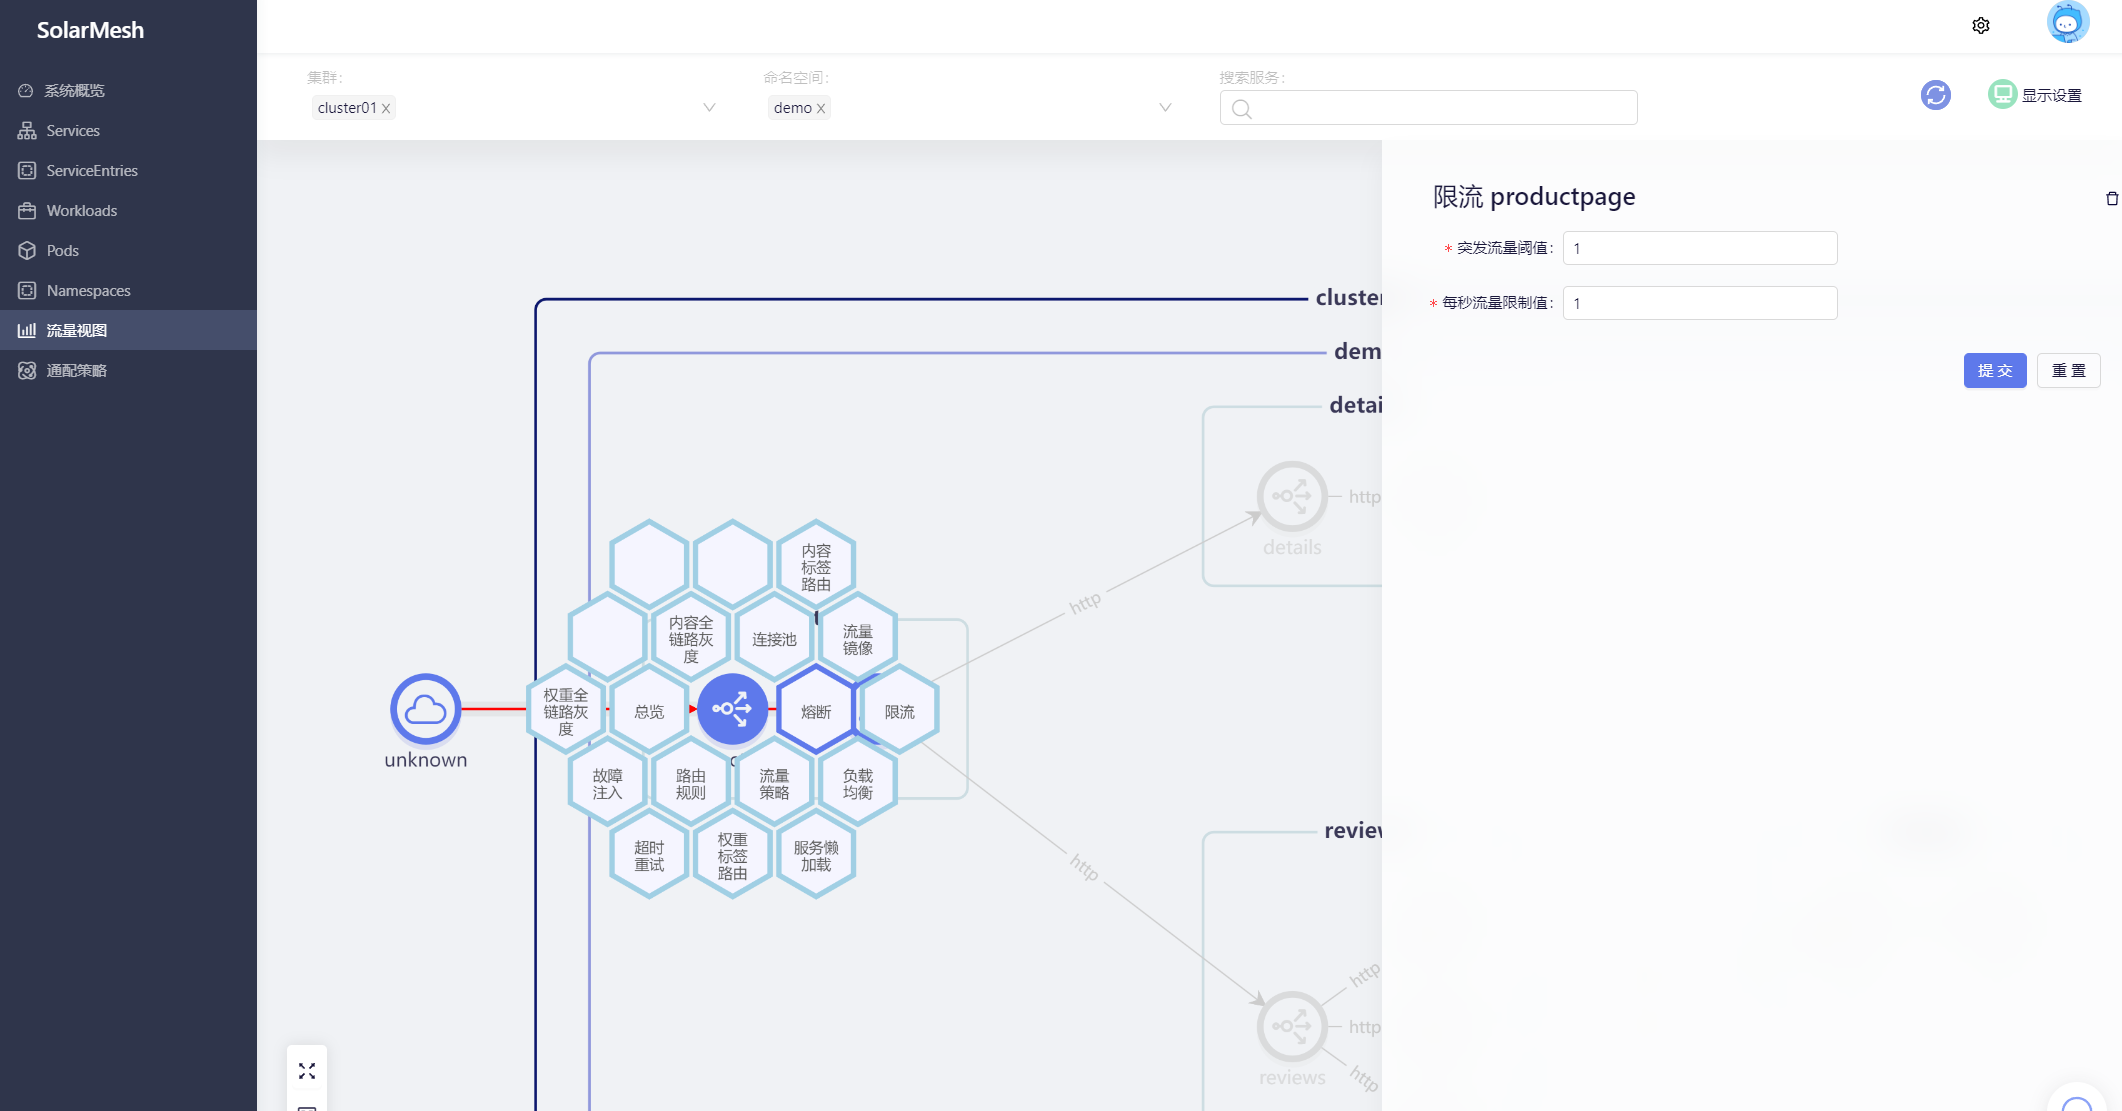This screenshot has height=1111, width=2122.
Task: Remove the cluster01 tag
Action: 386,108
